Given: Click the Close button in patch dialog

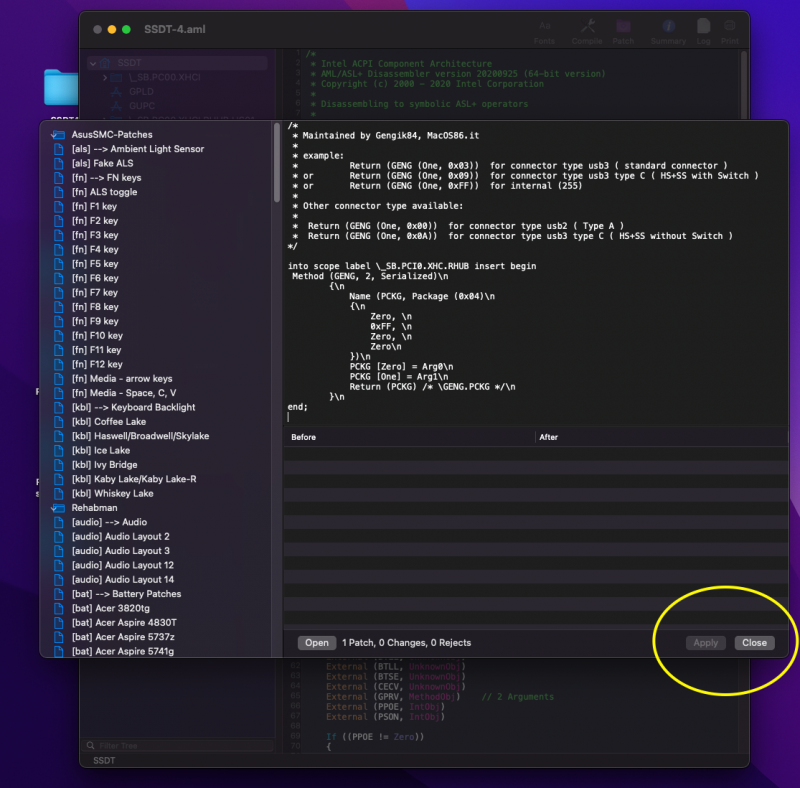Looking at the screenshot, I should point(754,643).
